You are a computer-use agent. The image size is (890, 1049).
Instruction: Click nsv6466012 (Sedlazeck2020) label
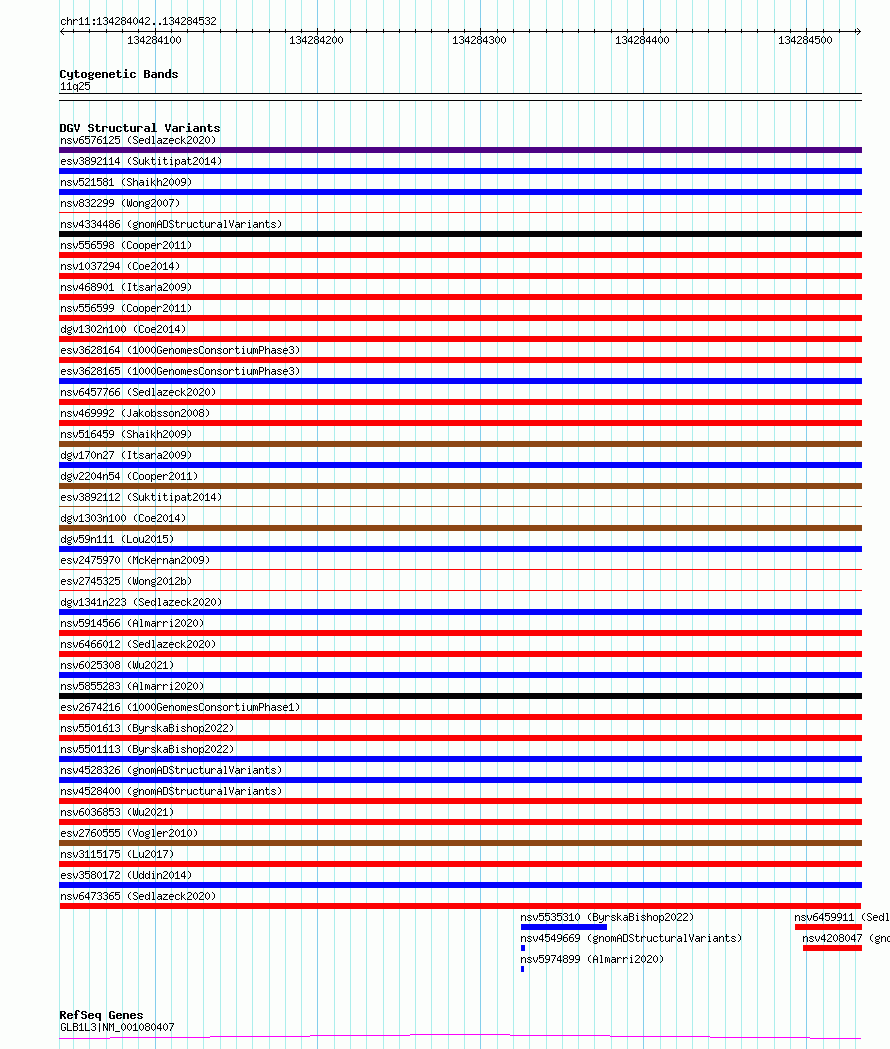138,644
